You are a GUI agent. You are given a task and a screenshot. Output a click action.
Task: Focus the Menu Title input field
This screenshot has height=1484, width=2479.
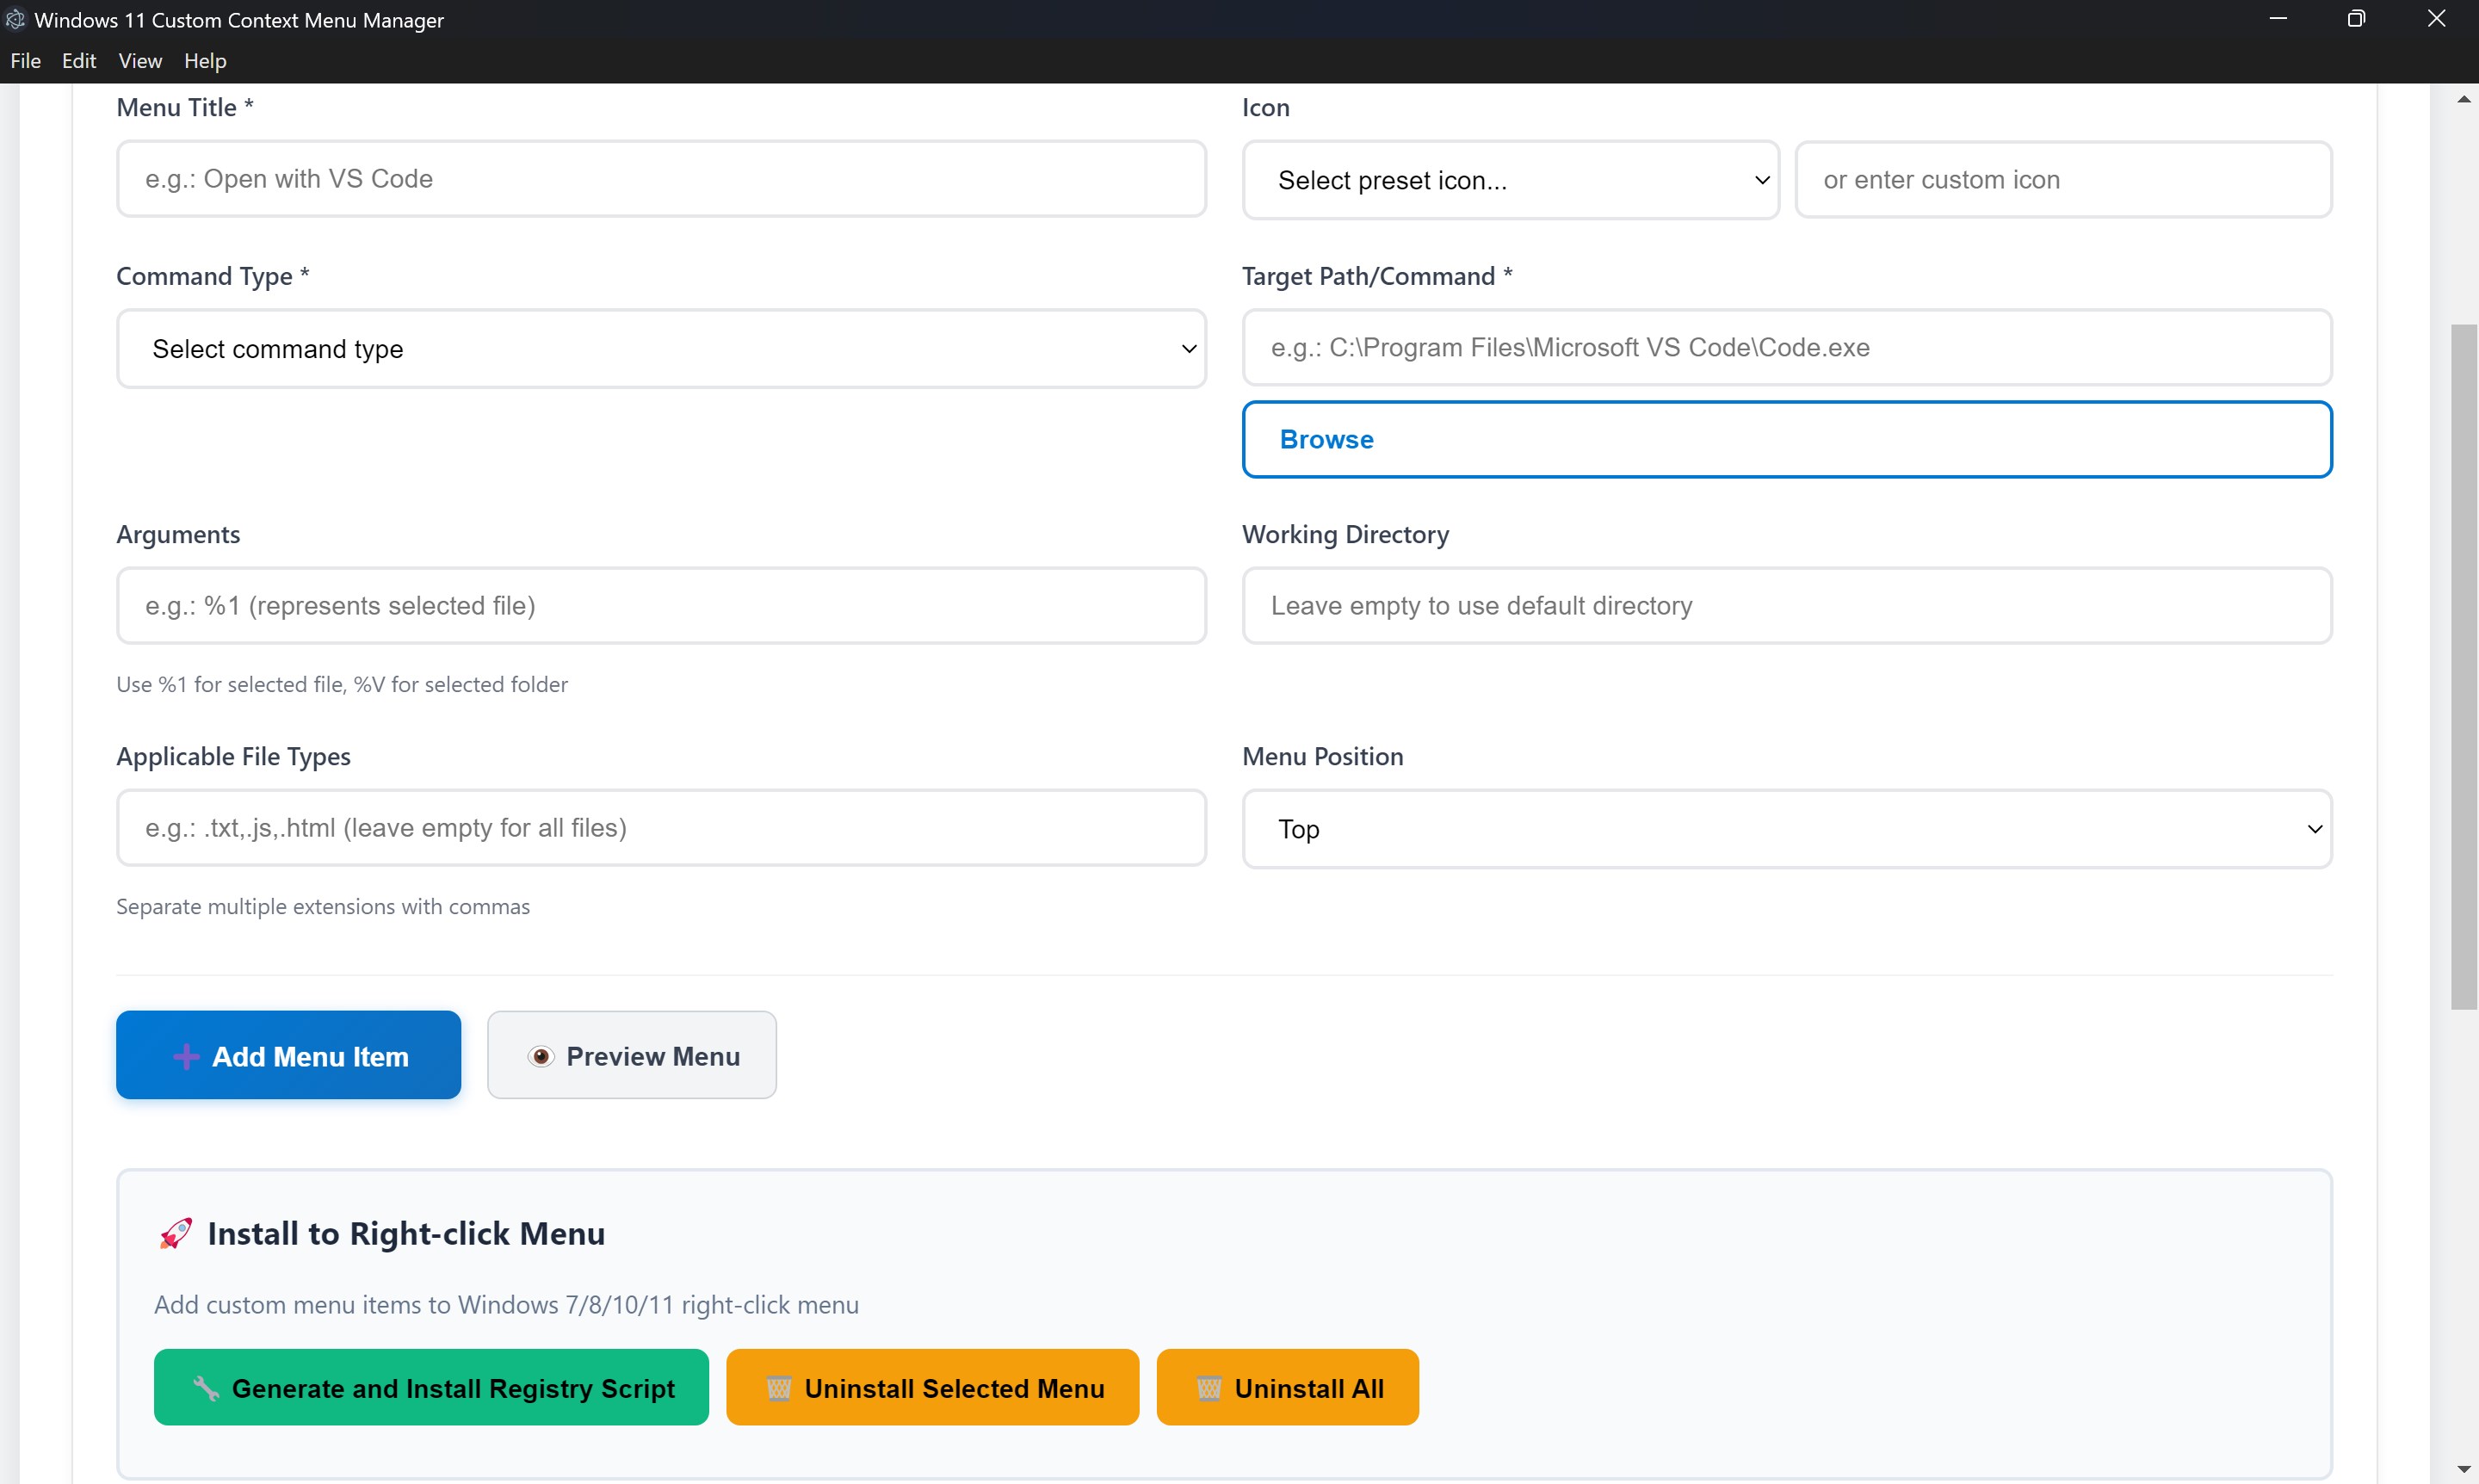coord(661,179)
